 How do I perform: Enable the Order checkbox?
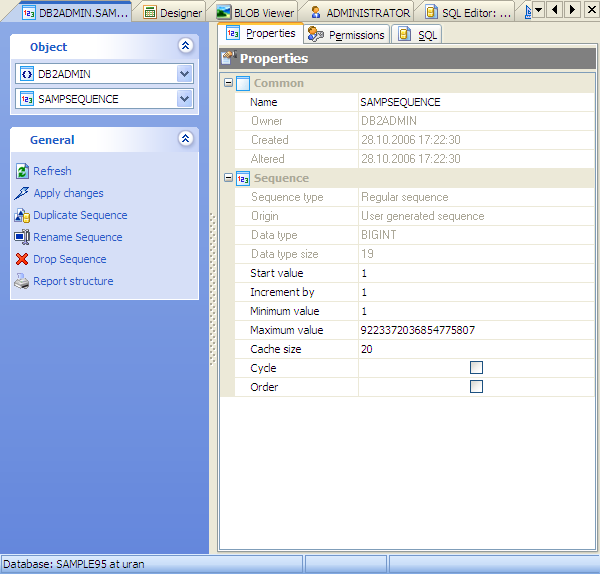click(x=476, y=387)
